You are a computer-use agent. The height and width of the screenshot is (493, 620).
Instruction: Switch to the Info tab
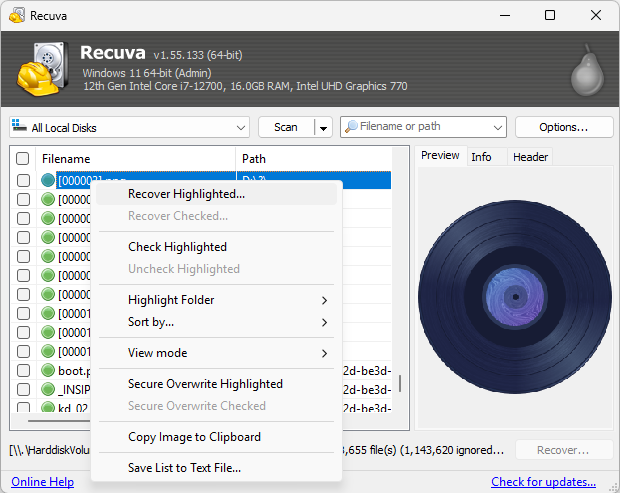pos(481,157)
